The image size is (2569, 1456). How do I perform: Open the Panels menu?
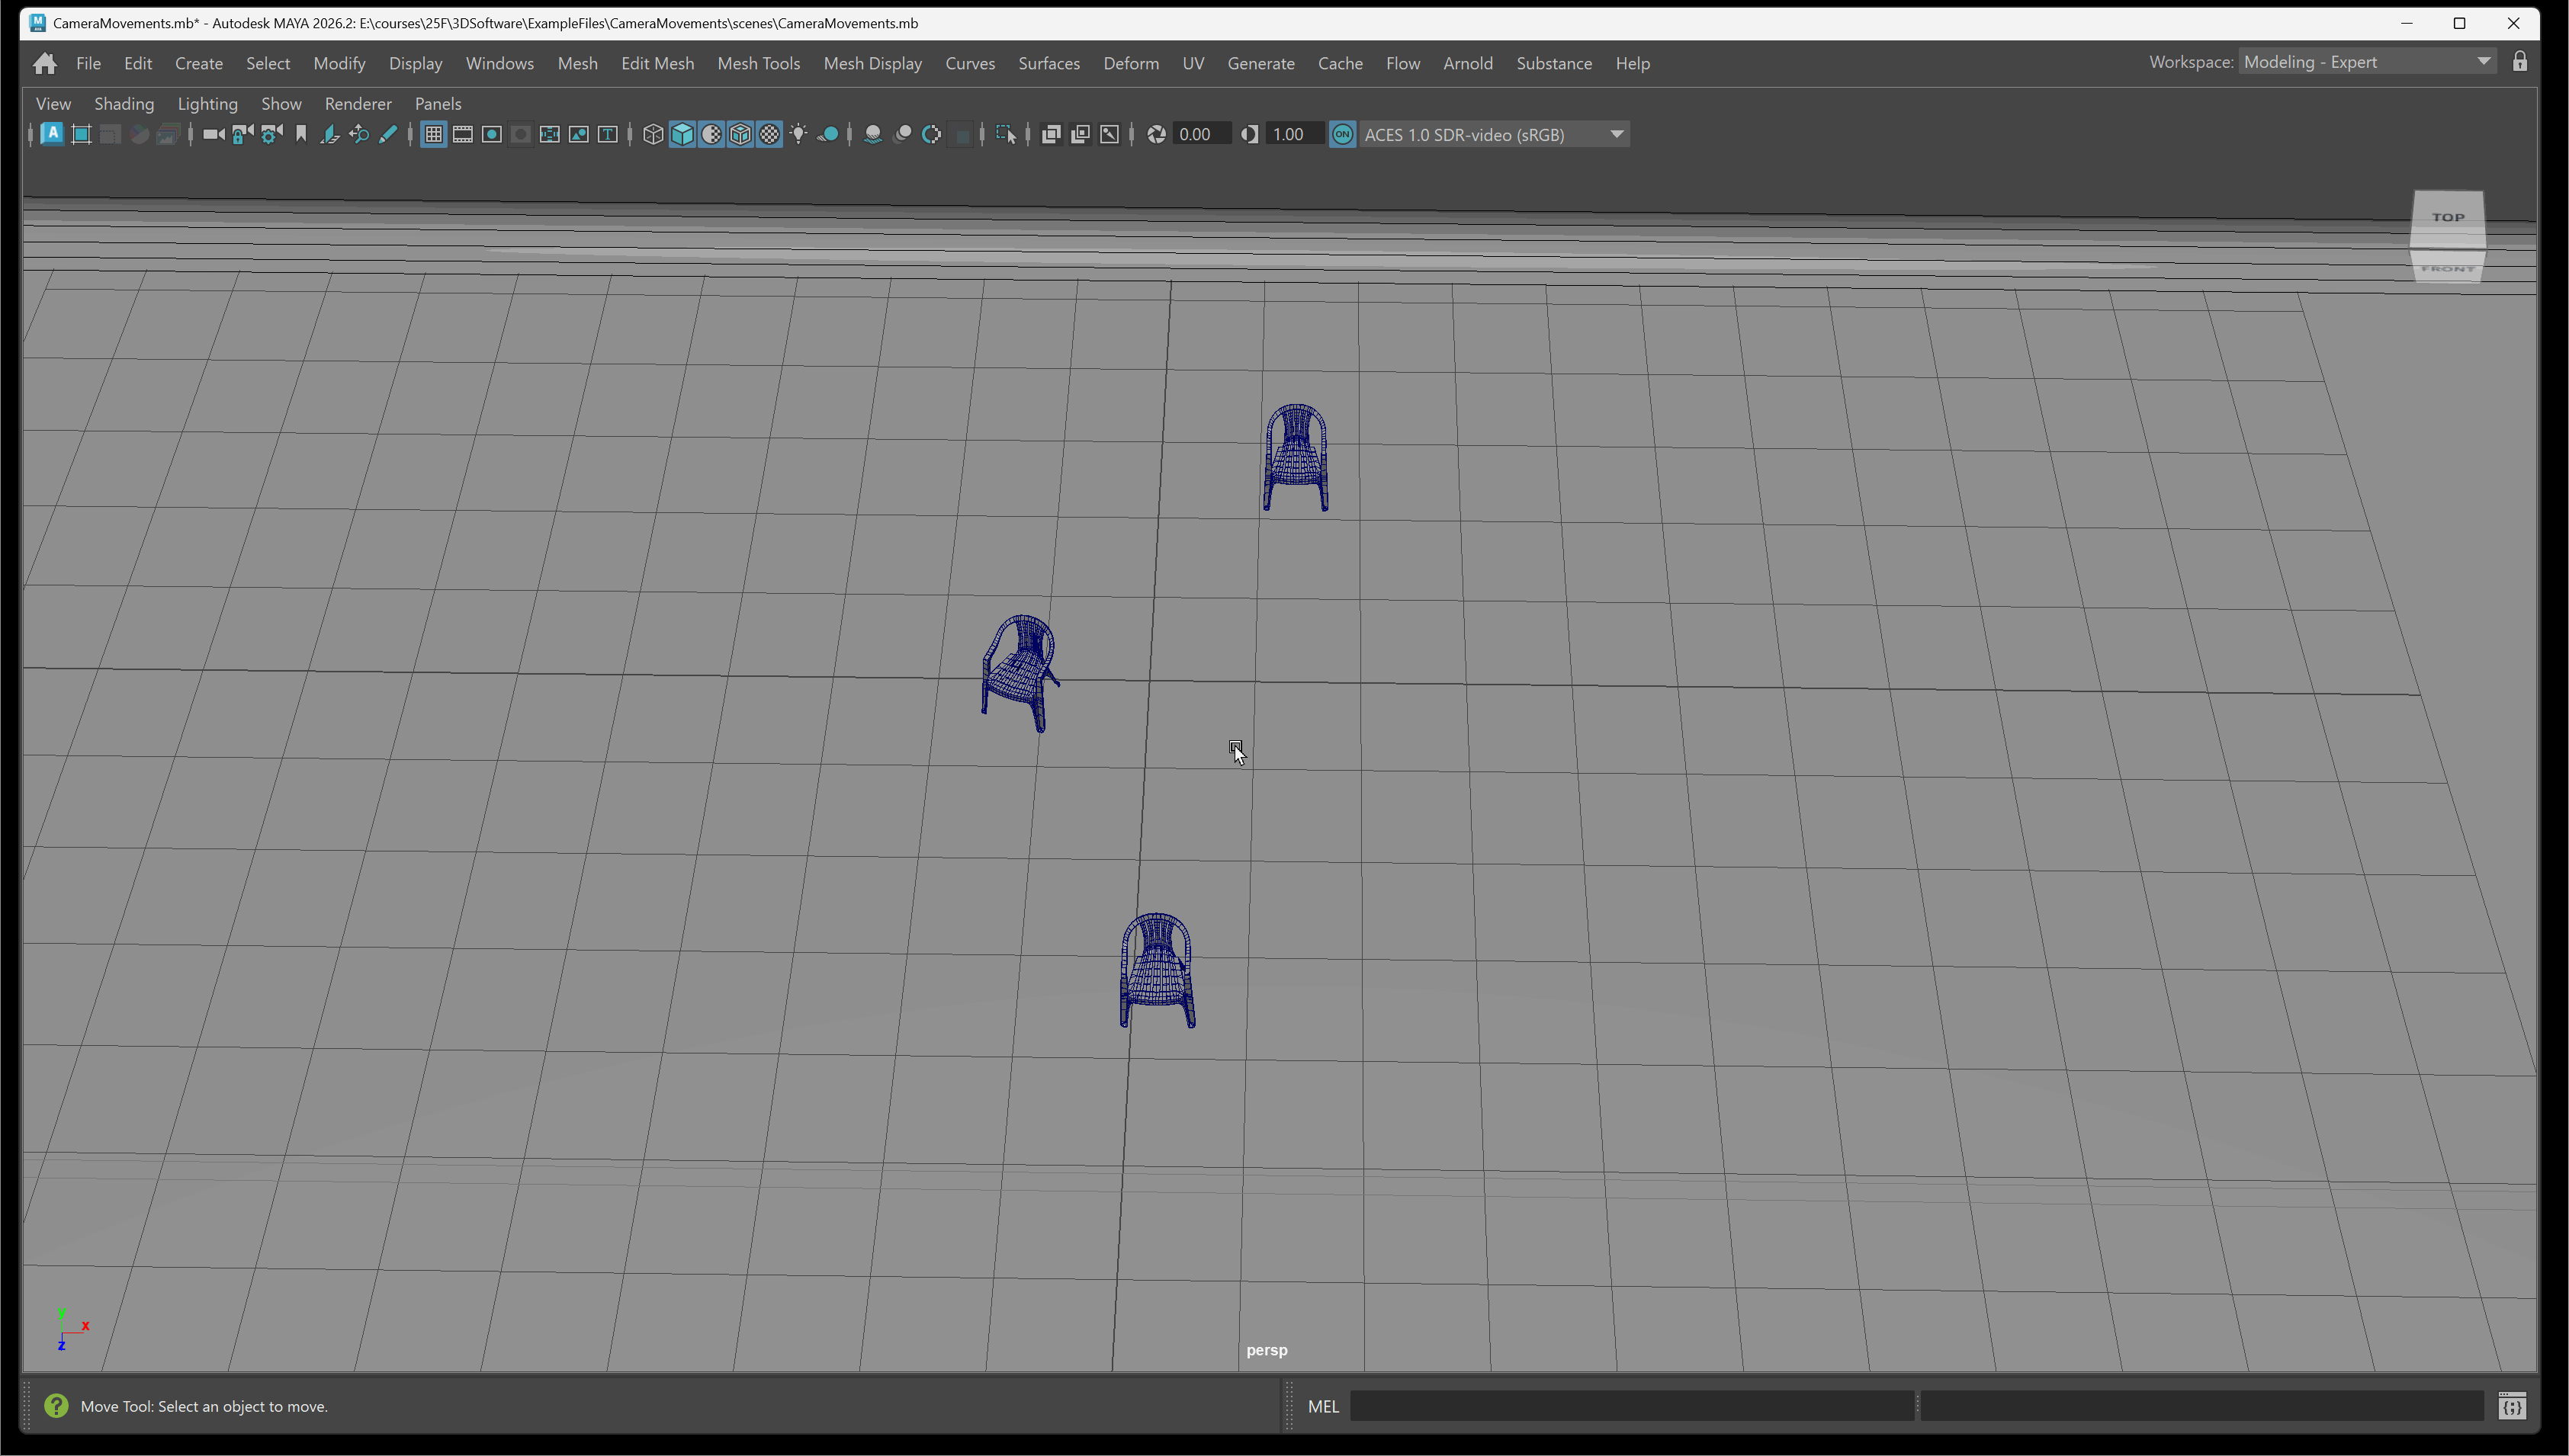coord(438,104)
